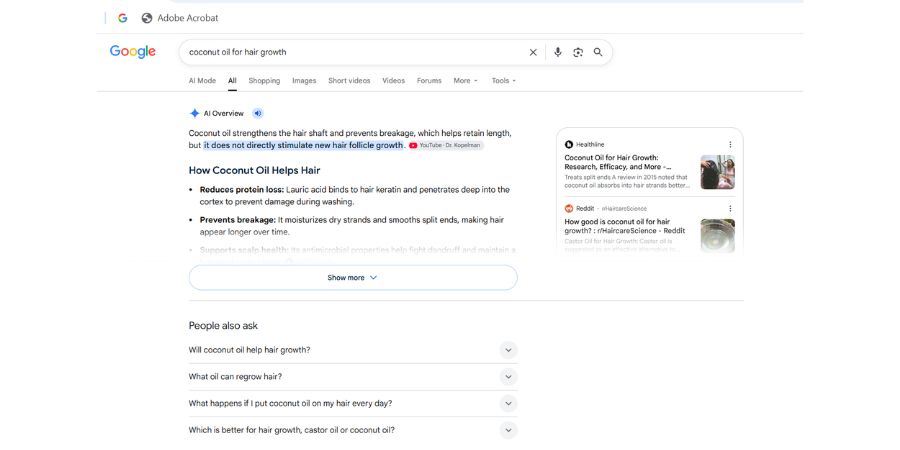Open the Short videos tab

[x=349, y=81]
